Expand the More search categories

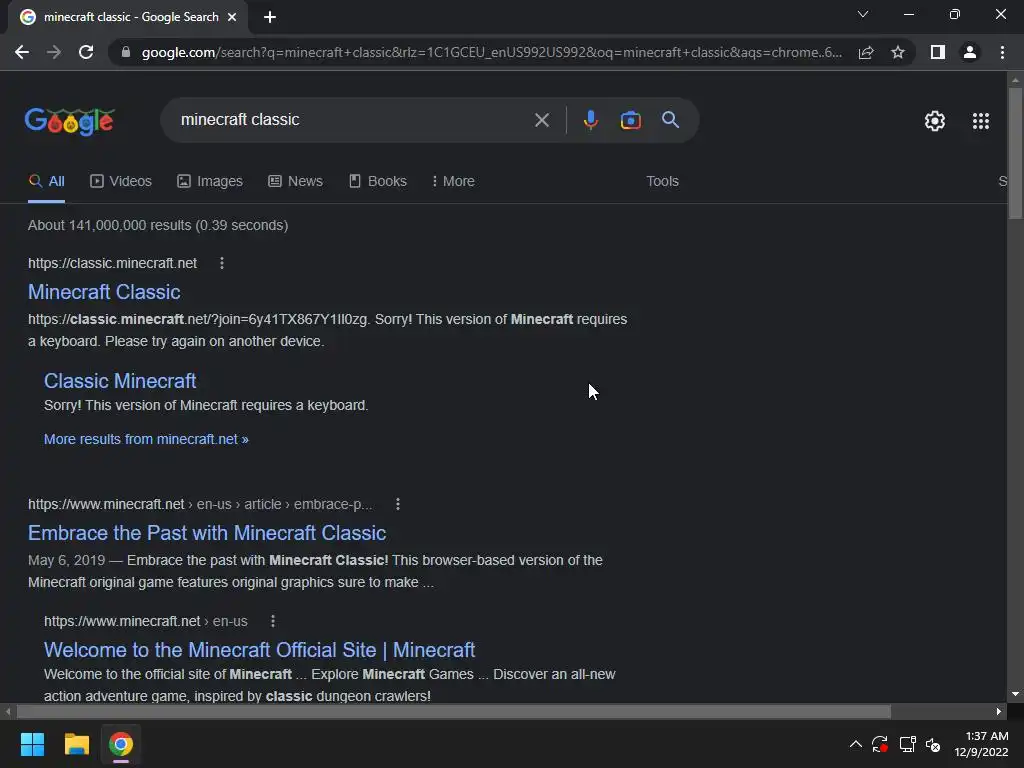453,182
